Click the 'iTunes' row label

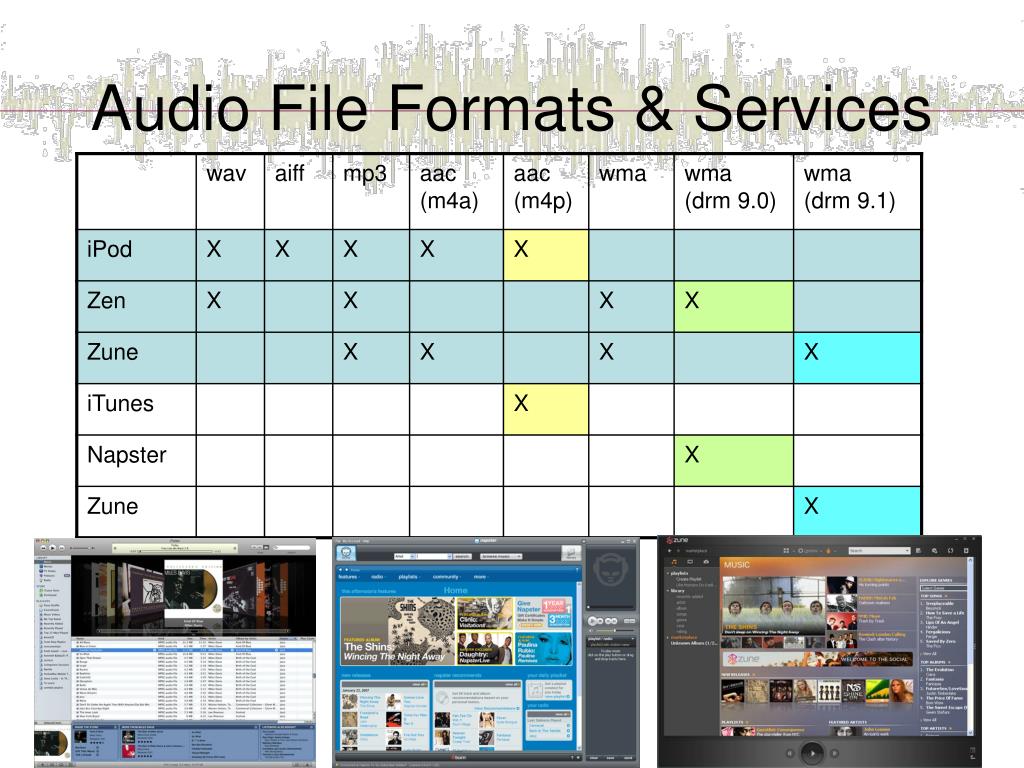click(120, 403)
